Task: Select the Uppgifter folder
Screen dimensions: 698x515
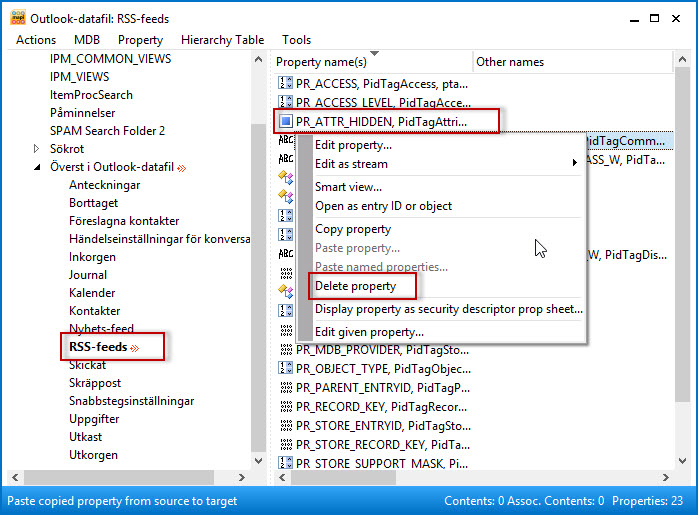Action: (94, 419)
